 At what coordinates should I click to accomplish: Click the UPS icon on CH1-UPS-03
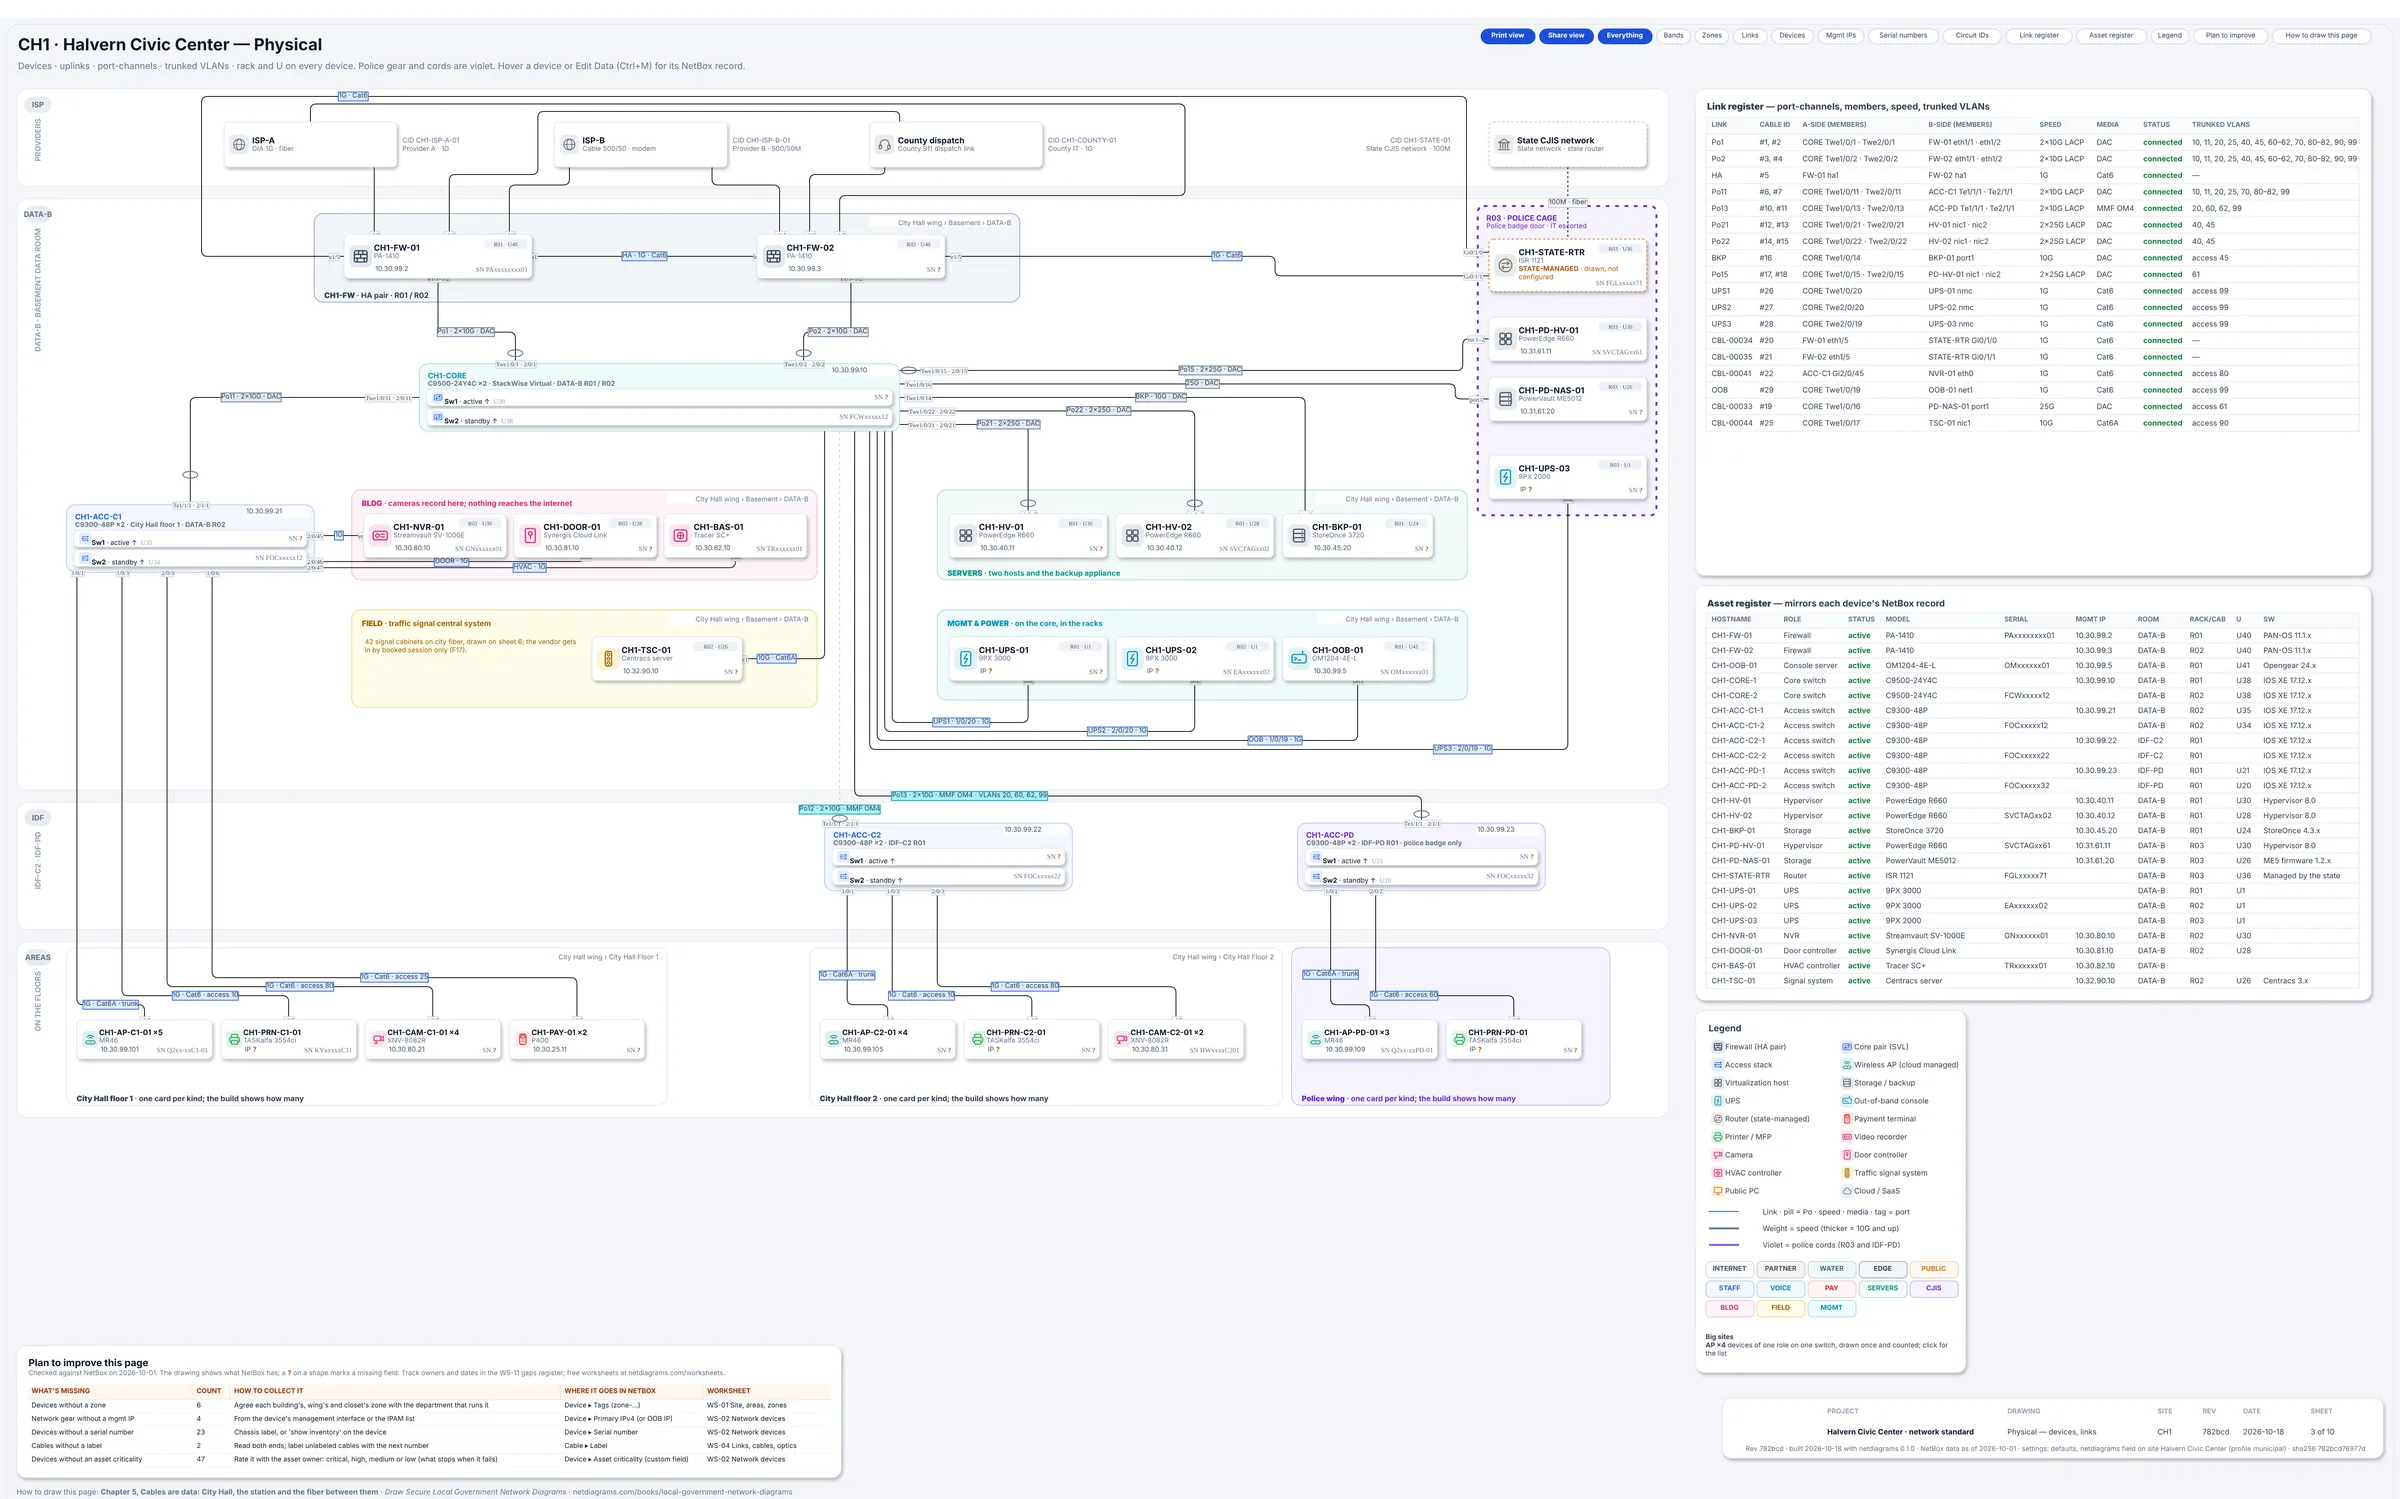coord(1505,477)
